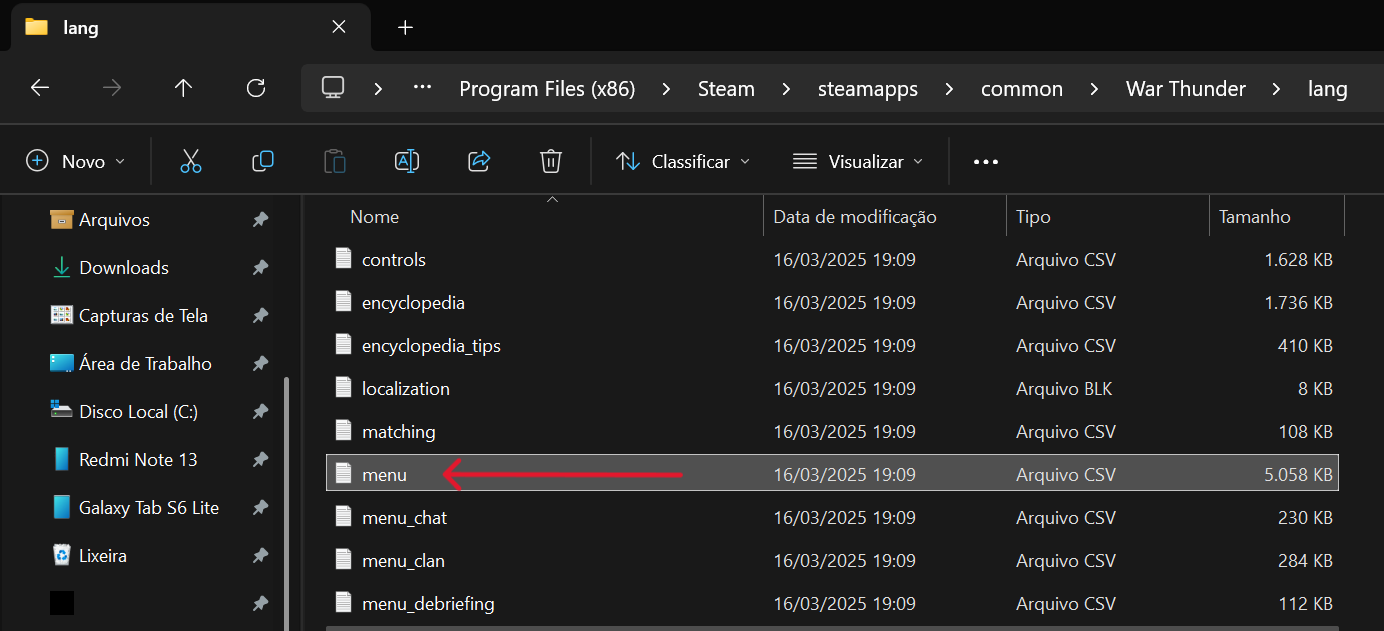
Task: Unpin Capturas de Tela from sidebar
Action: pyautogui.click(x=260, y=316)
